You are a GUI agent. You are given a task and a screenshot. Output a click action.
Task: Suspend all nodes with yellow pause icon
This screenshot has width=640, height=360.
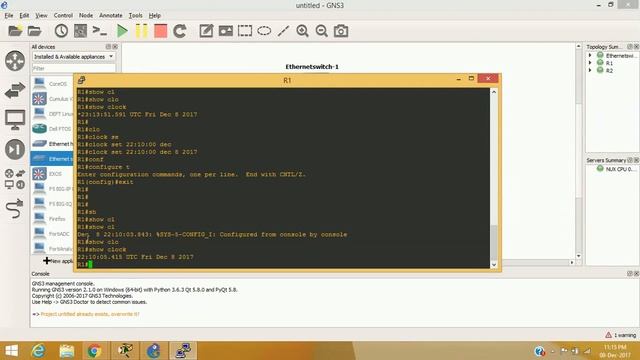[x=141, y=31]
